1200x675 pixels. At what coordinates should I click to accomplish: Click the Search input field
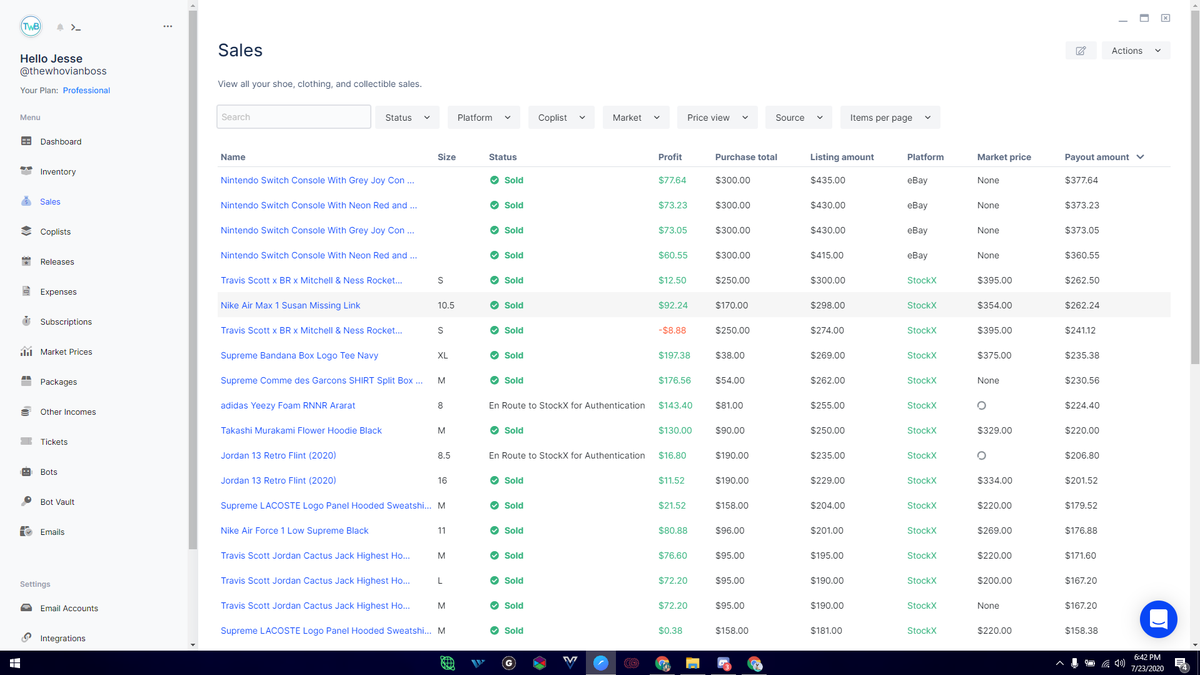(294, 117)
